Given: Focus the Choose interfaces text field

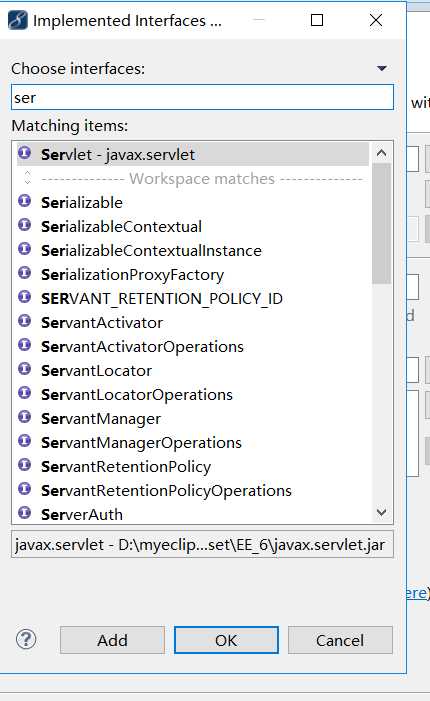Looking at the screenshot, I should pyautogui.click(x=202, y=97).
